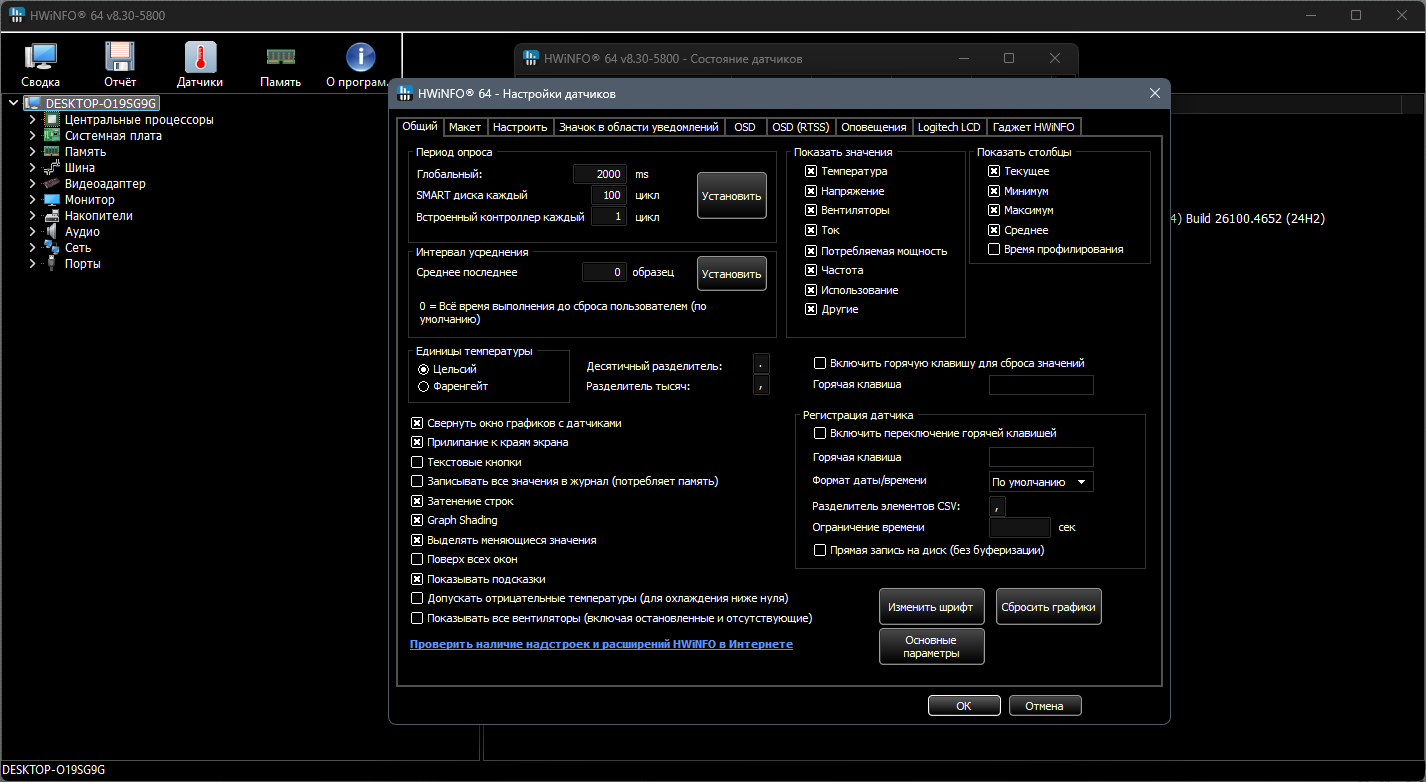Click the Сеть network icon in tree

pos(52,248)
